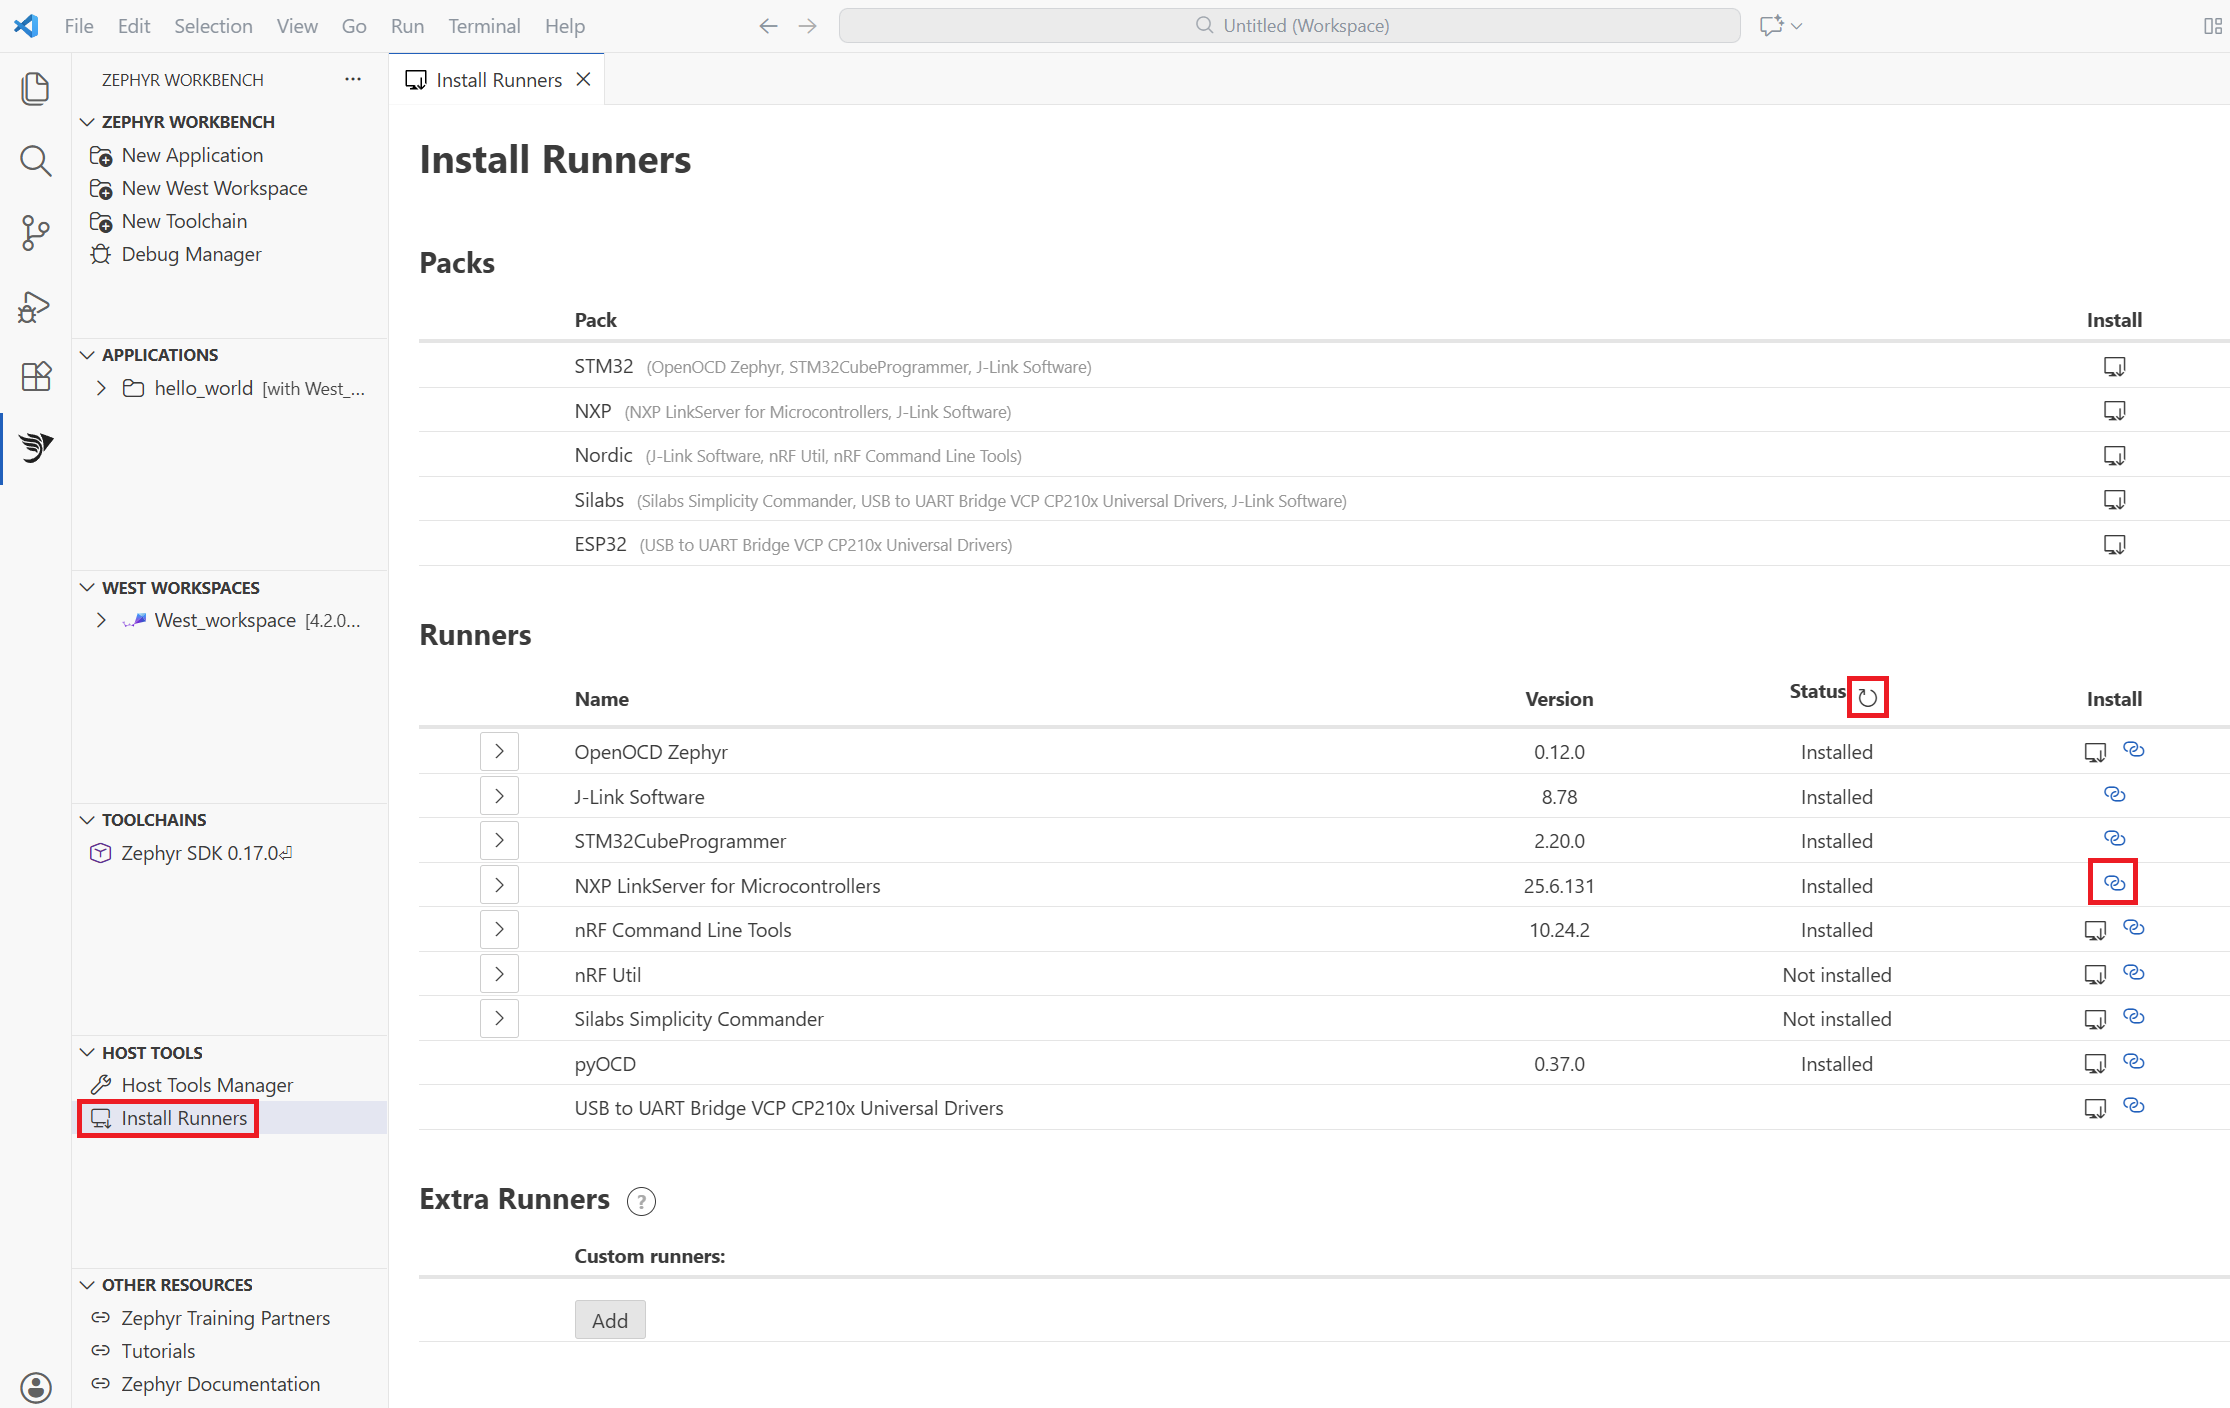
Task: Click the Add button under Custom runners
Action: point(609,1319)
